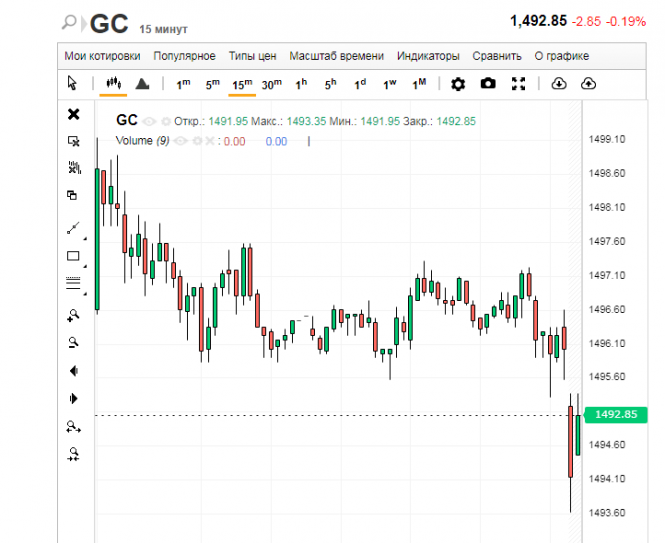Open the Типы цен menu
The image size is (665, 543).
click(x=252, y=56)
